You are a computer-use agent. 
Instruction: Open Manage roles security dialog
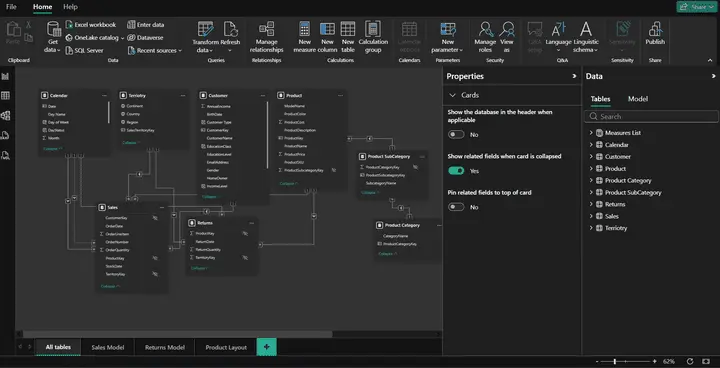(485, 37)
